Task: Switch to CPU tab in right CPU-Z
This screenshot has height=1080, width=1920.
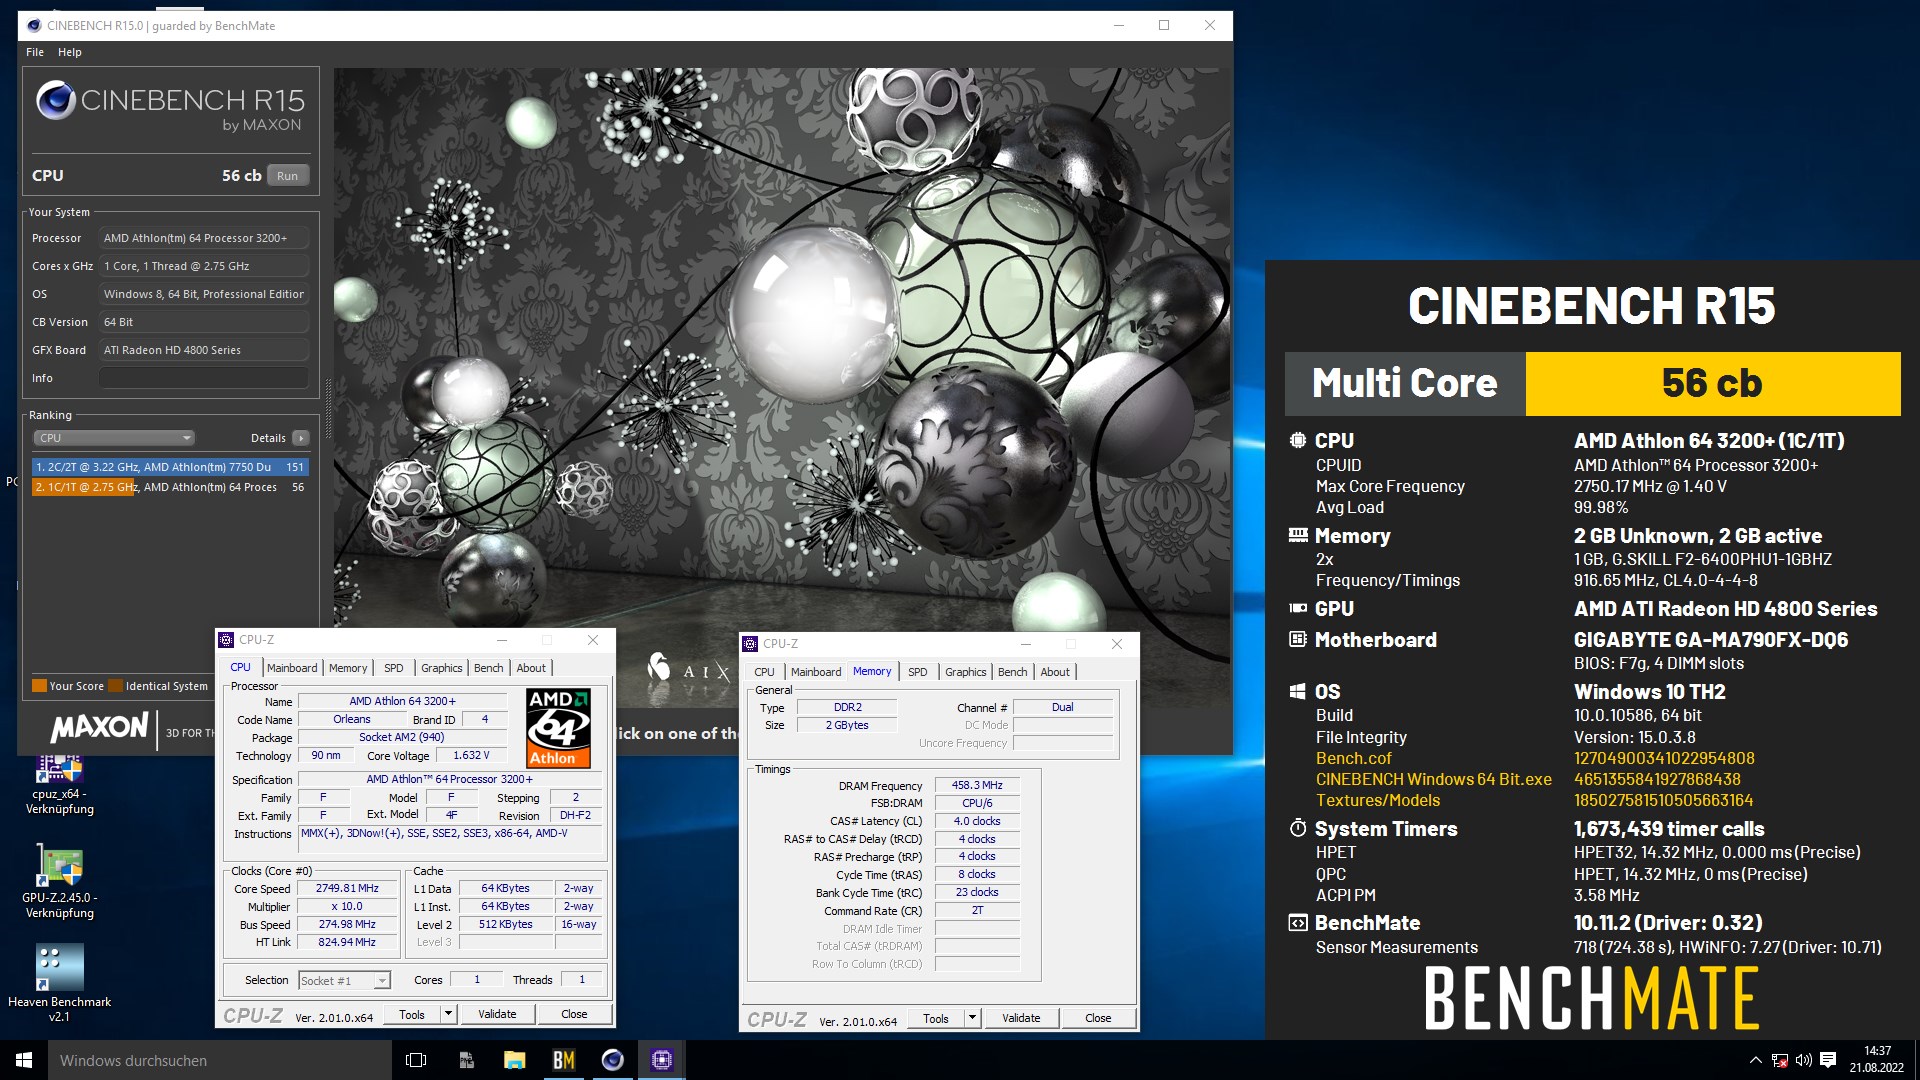Action: coord(764,672)
